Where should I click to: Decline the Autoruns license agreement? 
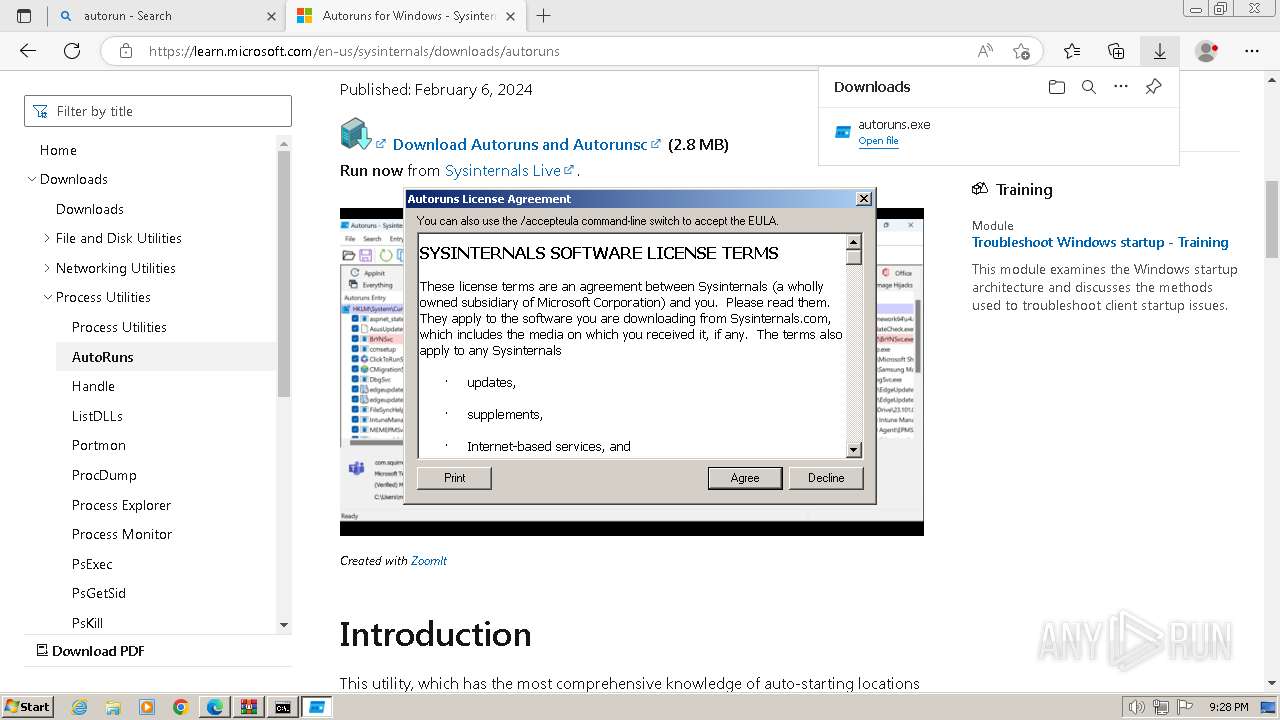pos(826,478)
